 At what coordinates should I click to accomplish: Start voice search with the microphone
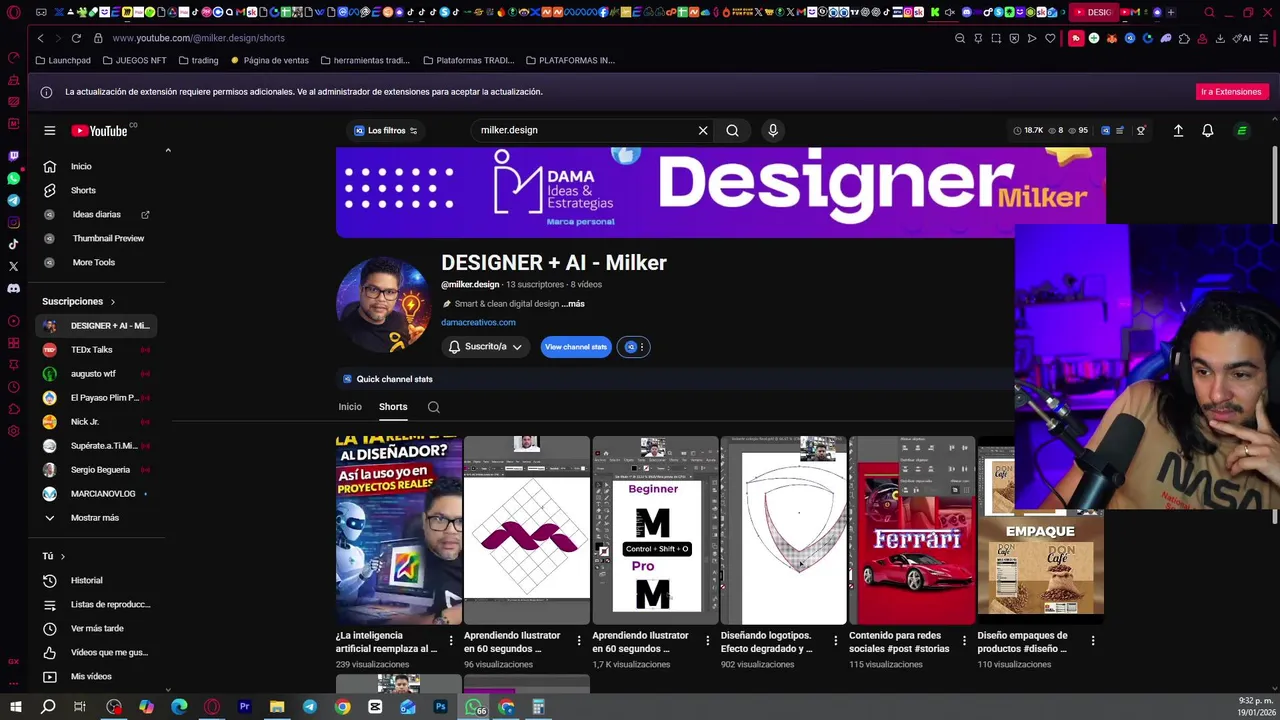coord(772,130)
